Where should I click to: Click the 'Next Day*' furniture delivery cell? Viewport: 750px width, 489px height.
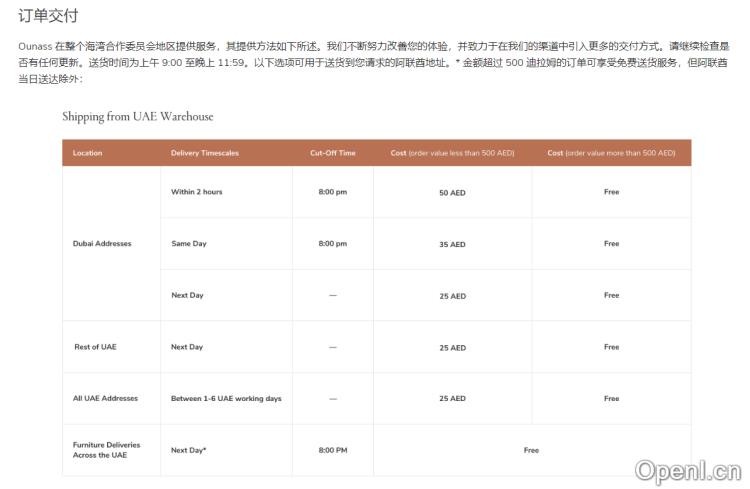(x=189, y=450)
